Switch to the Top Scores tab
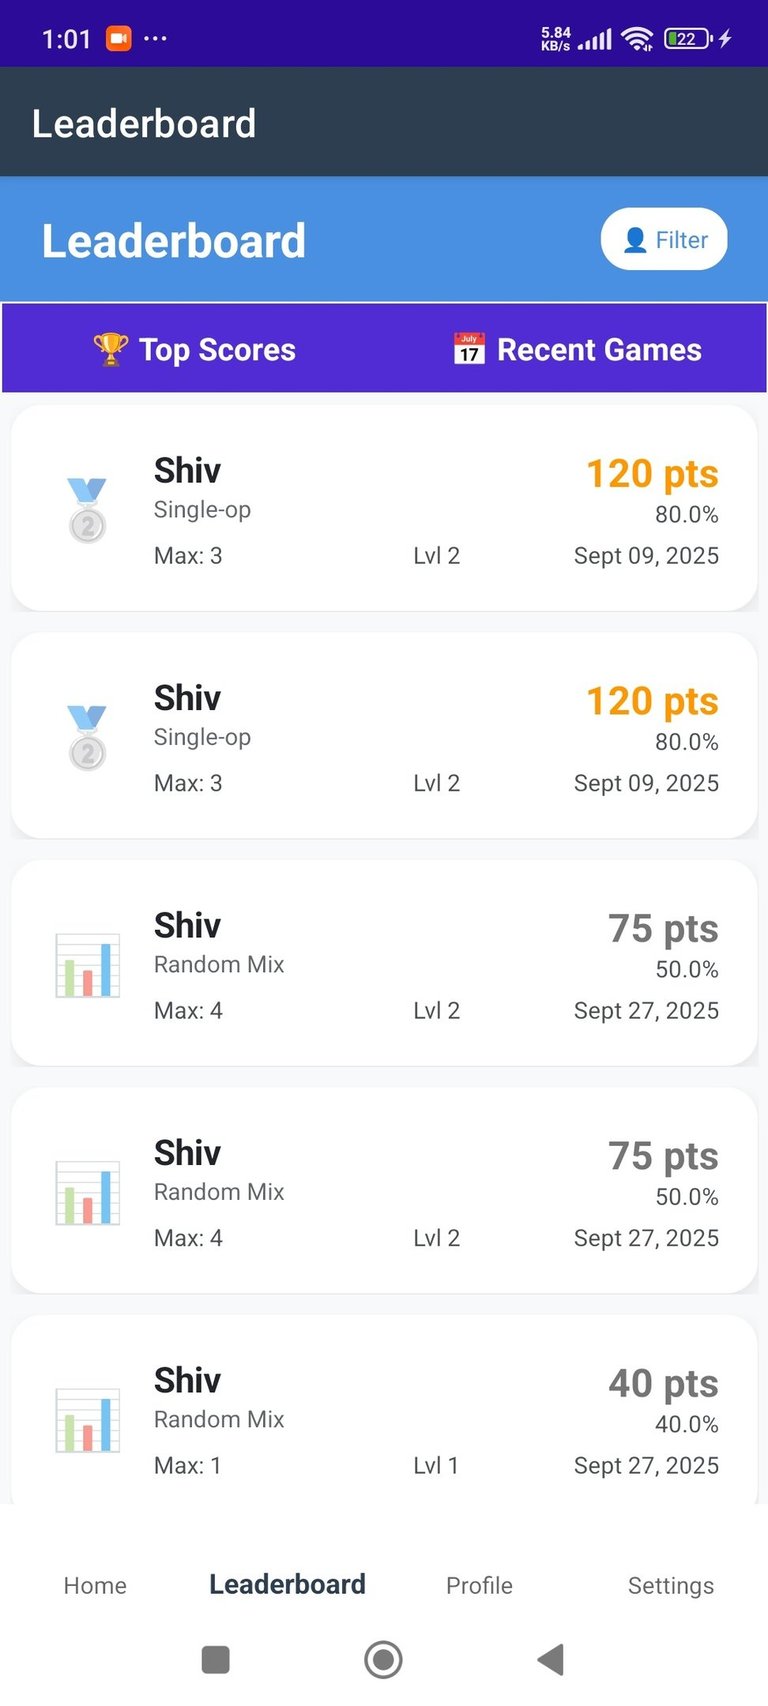 194,349
